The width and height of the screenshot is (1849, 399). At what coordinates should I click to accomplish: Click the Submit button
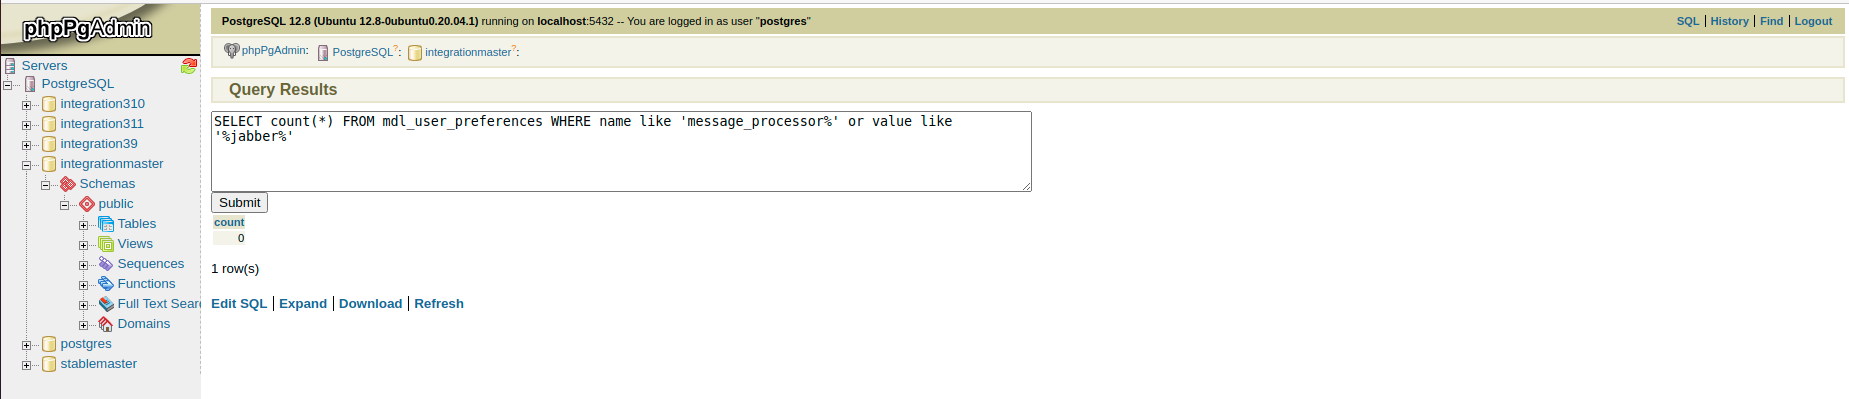click(x=240, y=203)
